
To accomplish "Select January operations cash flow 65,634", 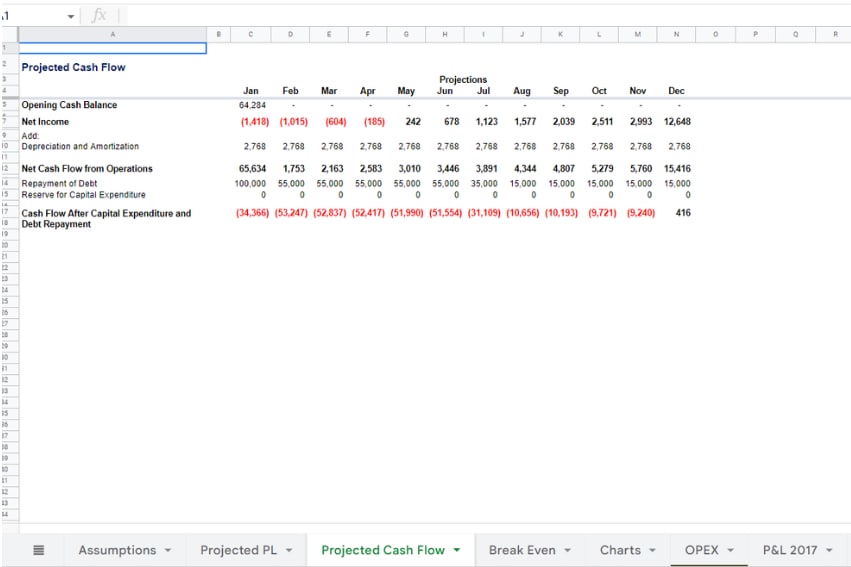I will point(252,169).
